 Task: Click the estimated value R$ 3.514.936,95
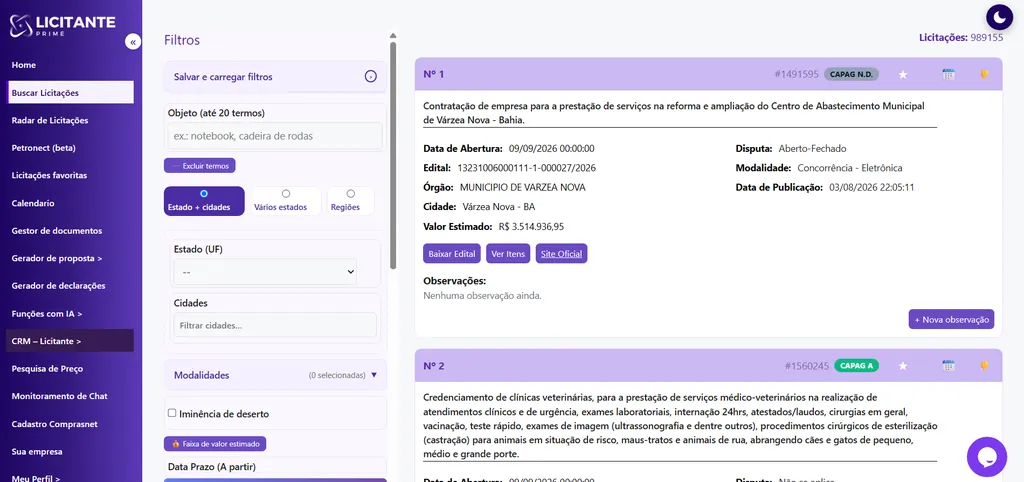(531, 227)
